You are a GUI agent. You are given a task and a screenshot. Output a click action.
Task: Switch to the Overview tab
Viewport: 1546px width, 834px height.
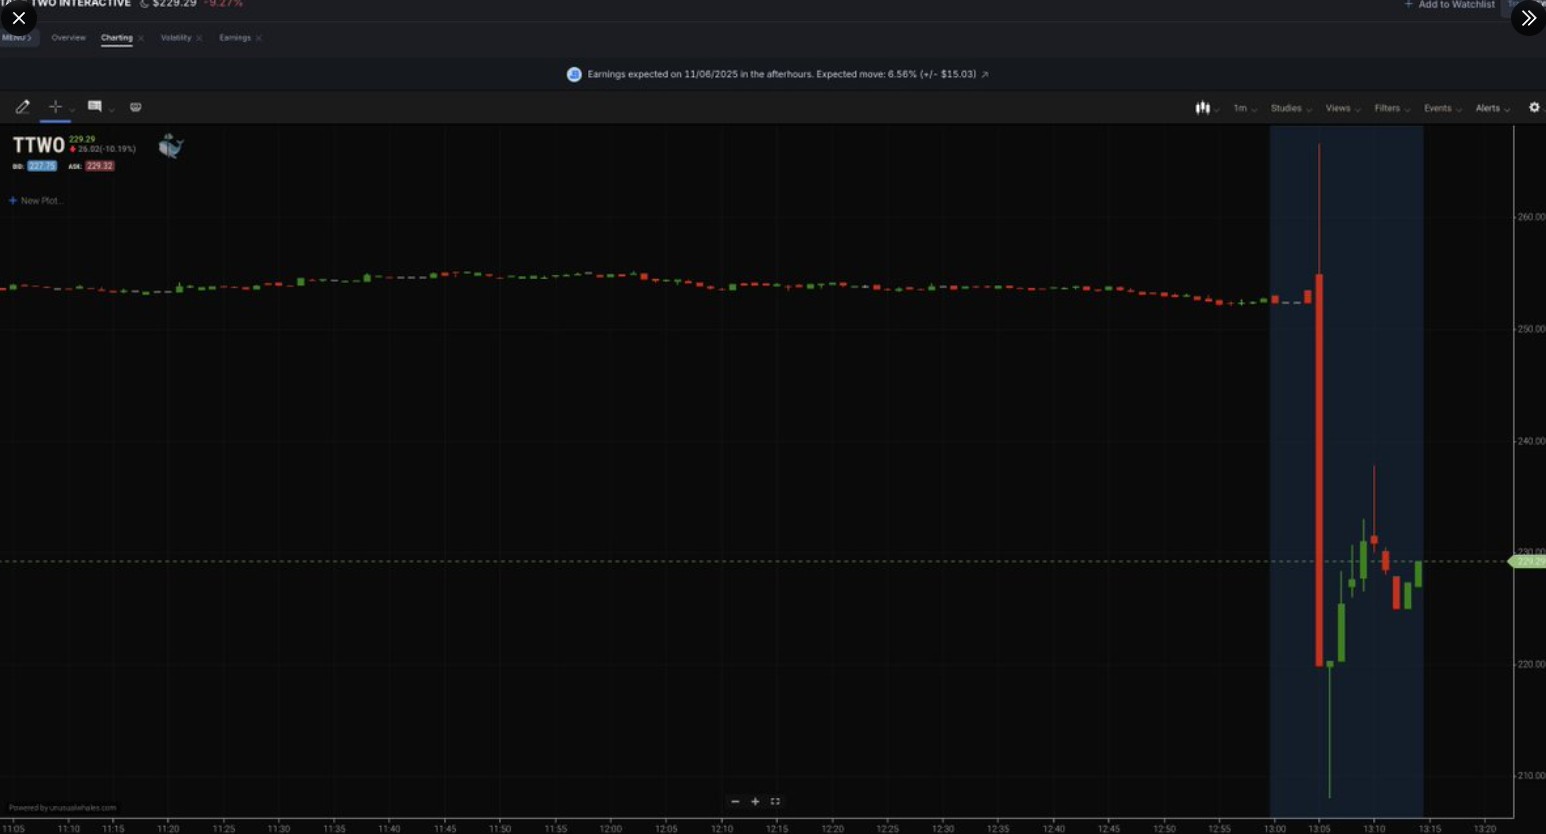click(68, 38)
